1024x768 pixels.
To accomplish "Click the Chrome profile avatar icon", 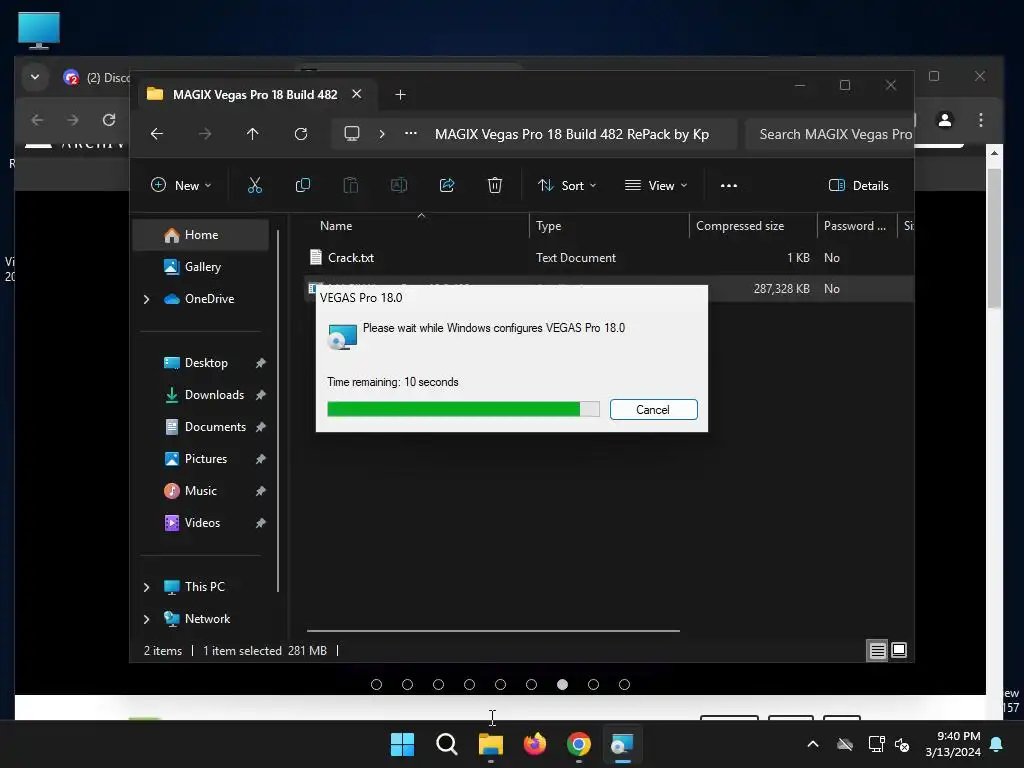I will 944,120.
